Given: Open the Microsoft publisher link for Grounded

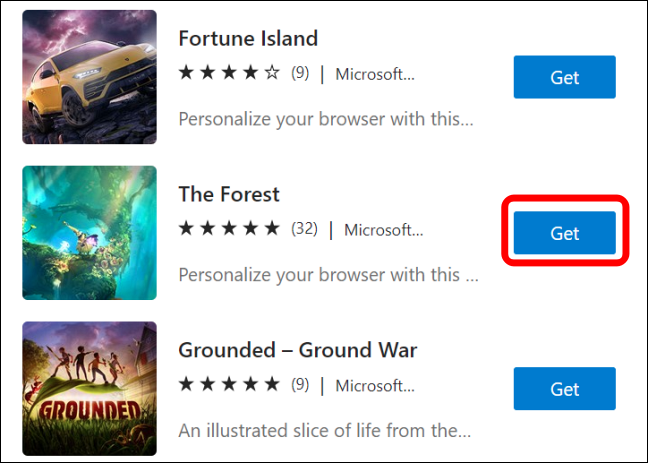Looking at the screenshot, I should [x=374, y=385].
